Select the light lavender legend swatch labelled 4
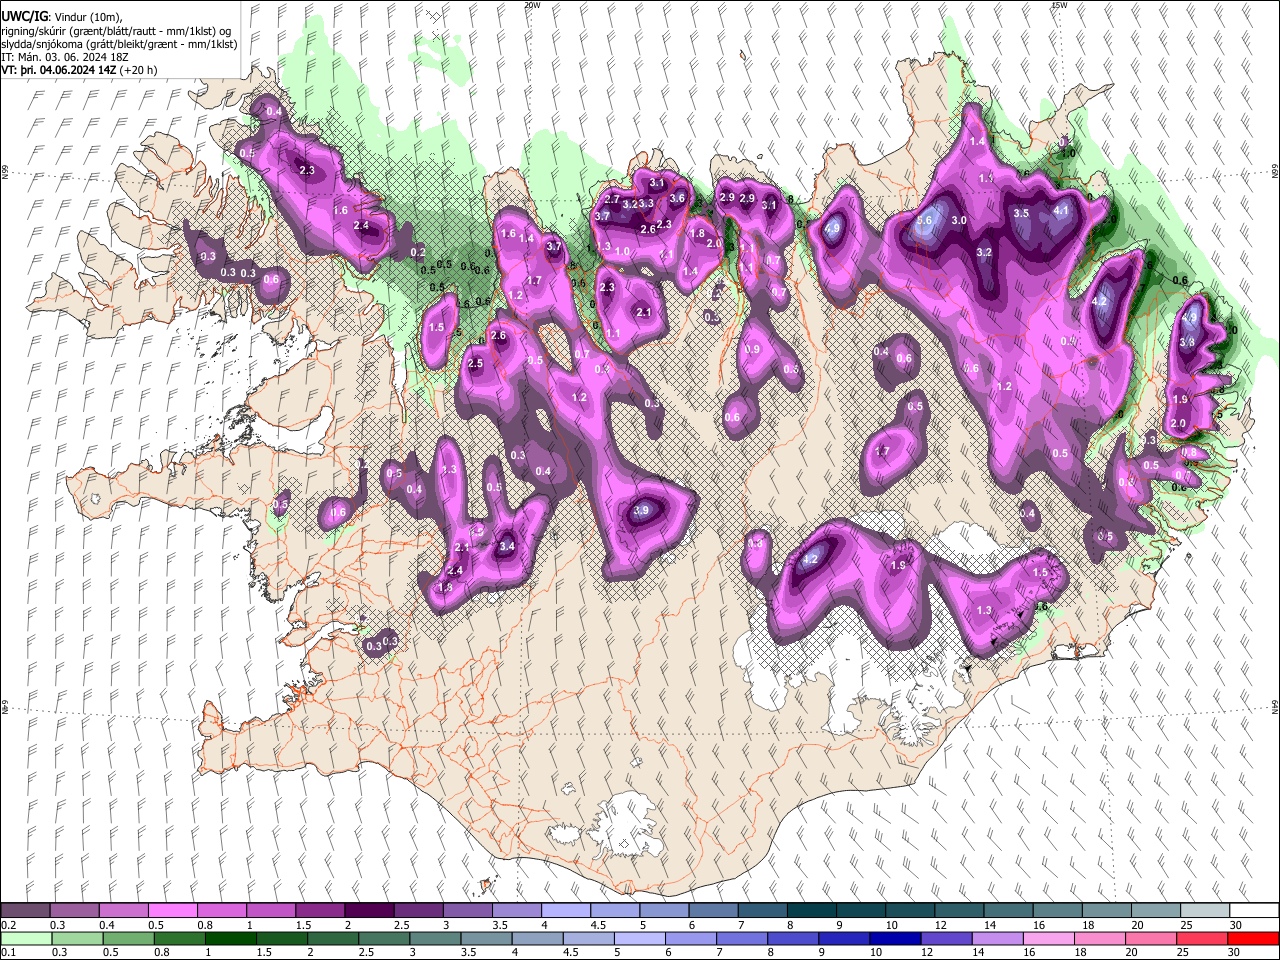The height and width of the screenshot is (960, 1280). pyautogui.click(x=566, y=911)
